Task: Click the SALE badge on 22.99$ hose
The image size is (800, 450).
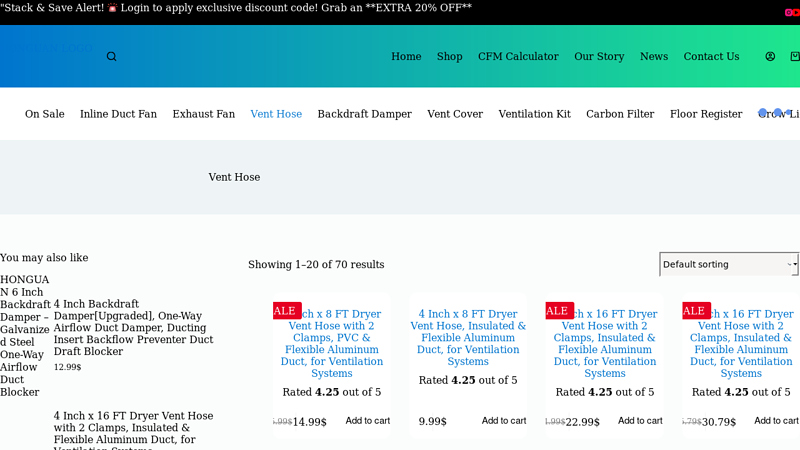Action: click(x=559, y=311)
